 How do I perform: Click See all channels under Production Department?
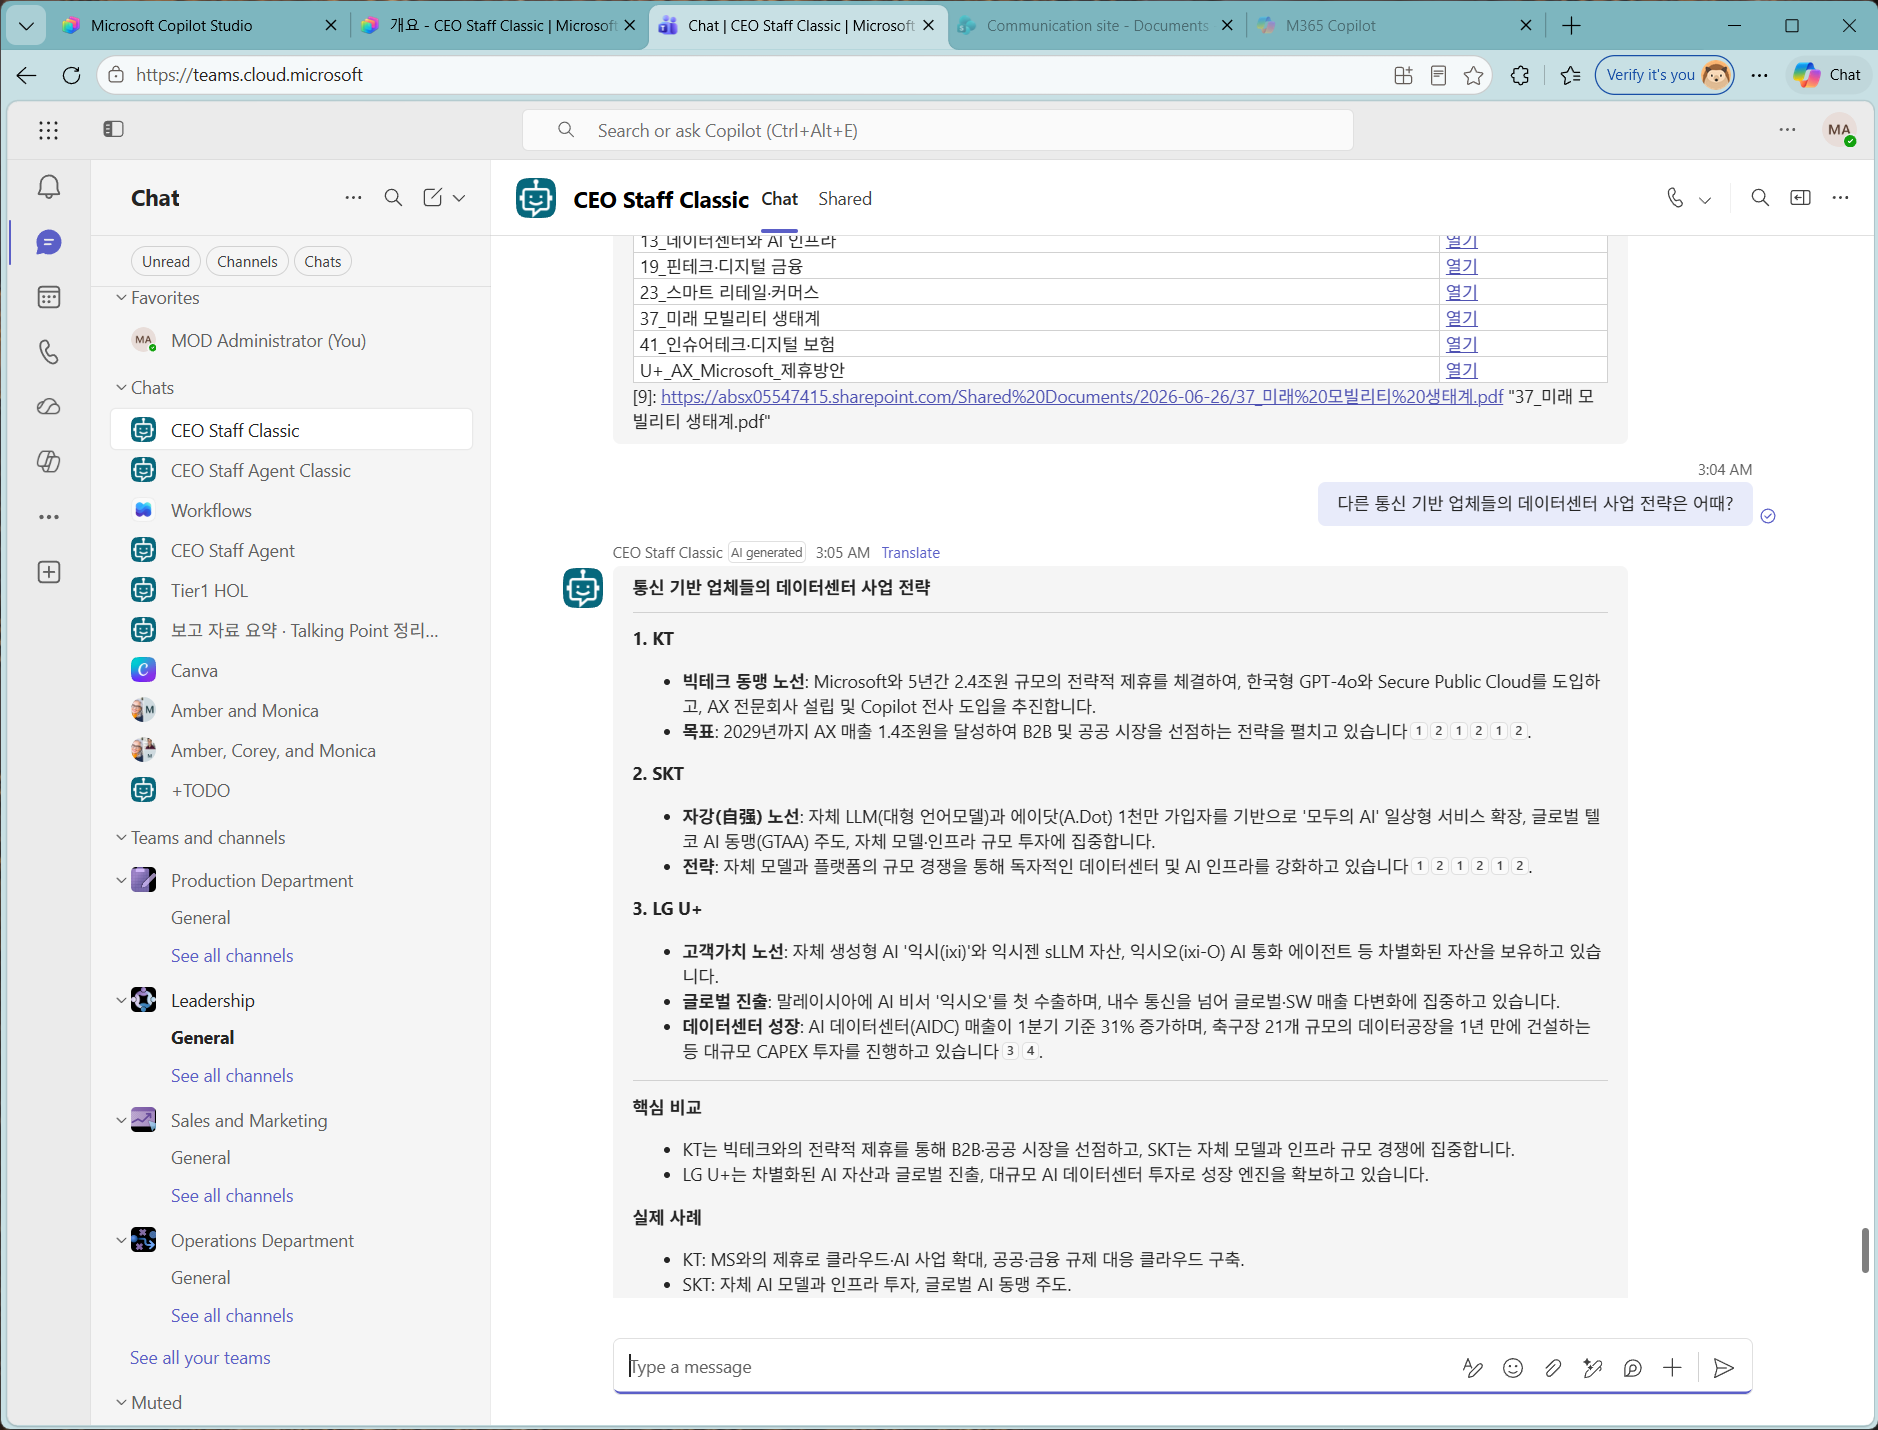pos(232,955)
